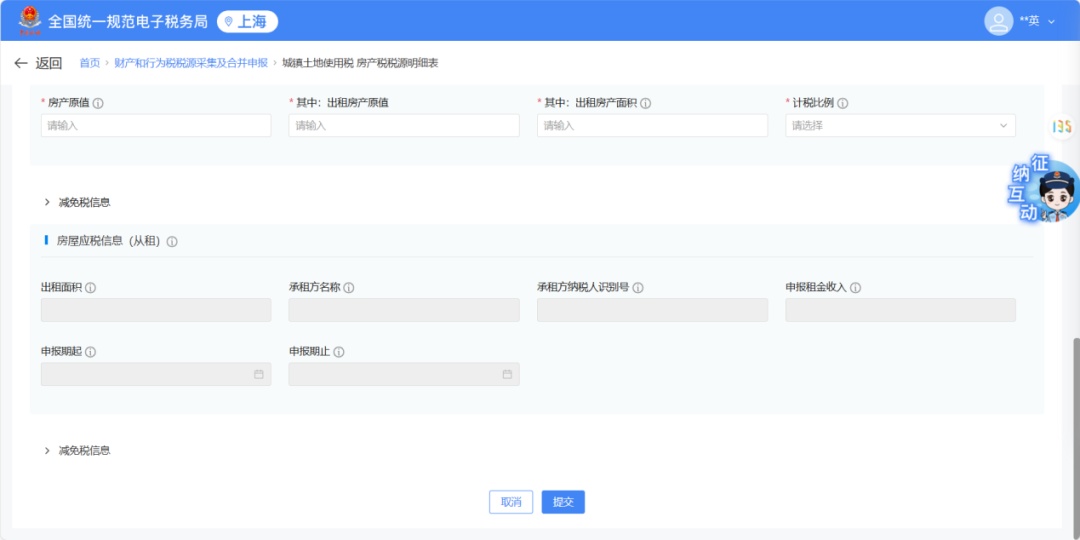Viewport: 1080px width, 540px height.
Task: Click the 提交 button
Action: 563,502
